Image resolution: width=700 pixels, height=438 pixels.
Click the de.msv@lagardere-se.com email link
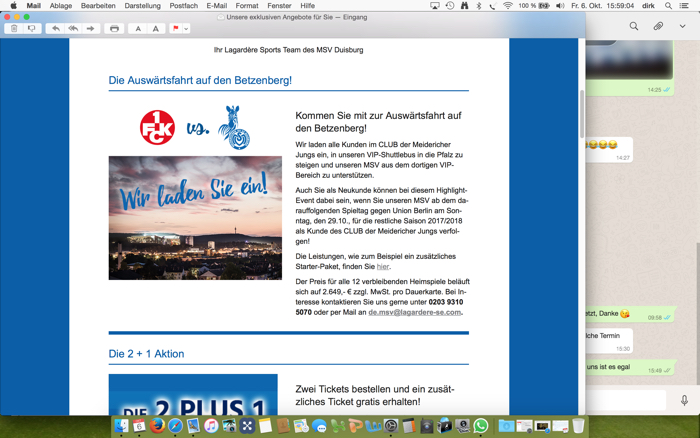[x=414, y=312]
